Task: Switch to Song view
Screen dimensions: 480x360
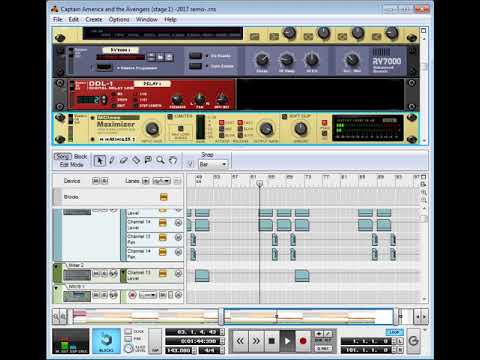Action: 63,156
